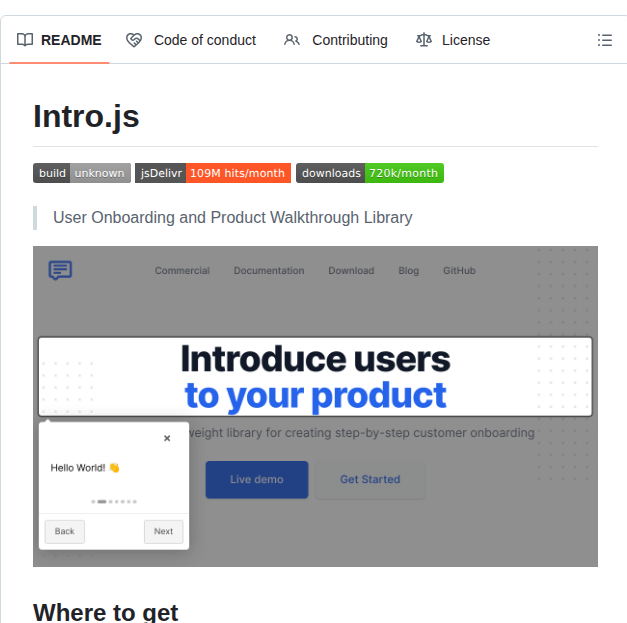This screenshot has width=627, height=623.
Task: Click the Next button in tooltip
Action: 164,531
